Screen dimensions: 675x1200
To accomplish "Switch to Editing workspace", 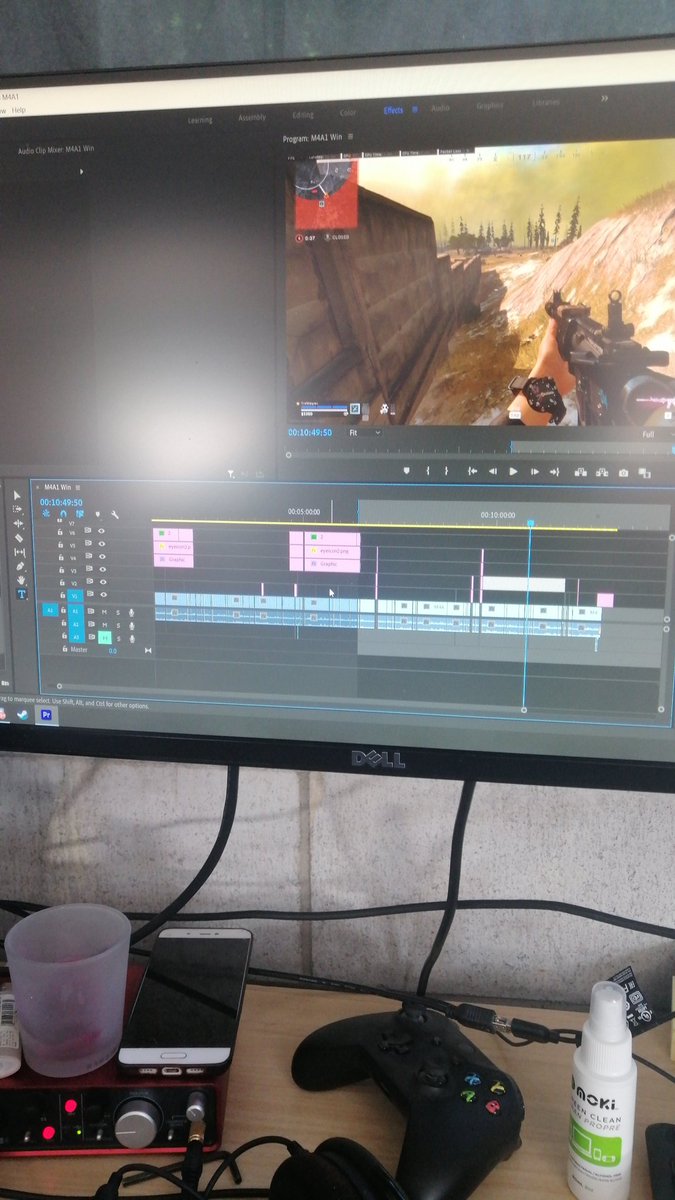I will point(303,115).
